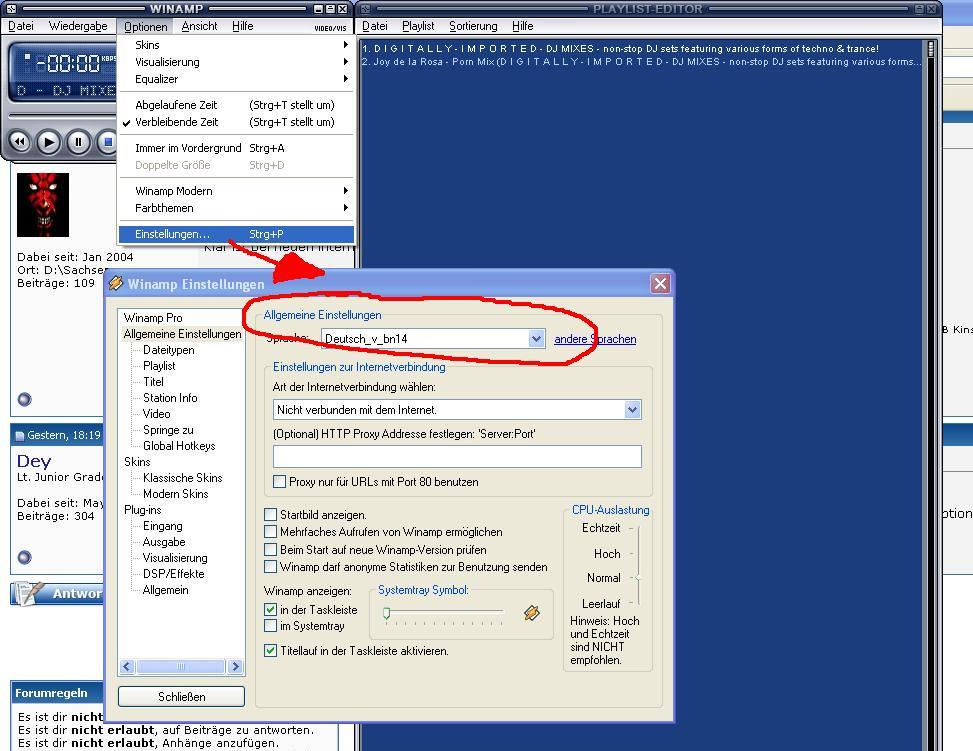973x751 pixels.
Task: Click online status icon below Beiträge: 109
Action: (x=24, y=399)
